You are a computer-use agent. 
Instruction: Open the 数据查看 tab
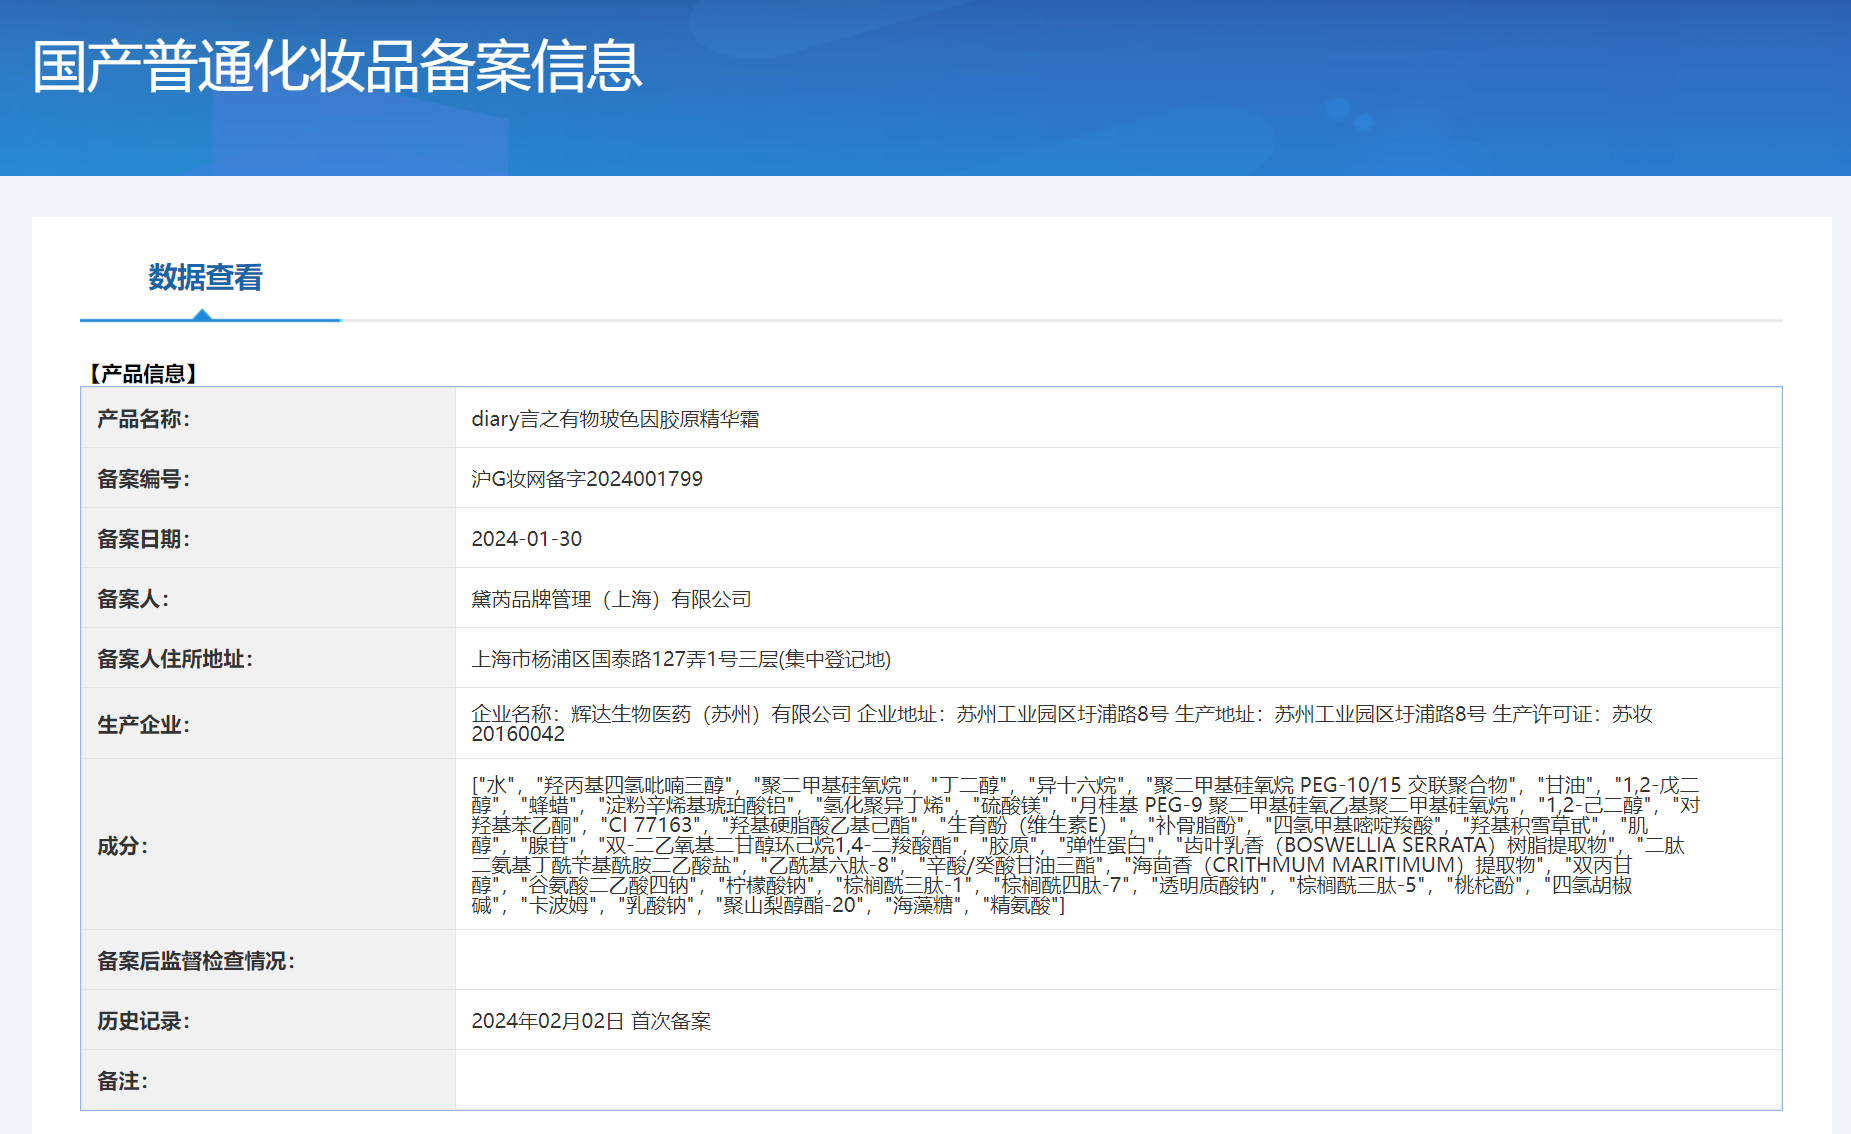(x=205, y=278)
